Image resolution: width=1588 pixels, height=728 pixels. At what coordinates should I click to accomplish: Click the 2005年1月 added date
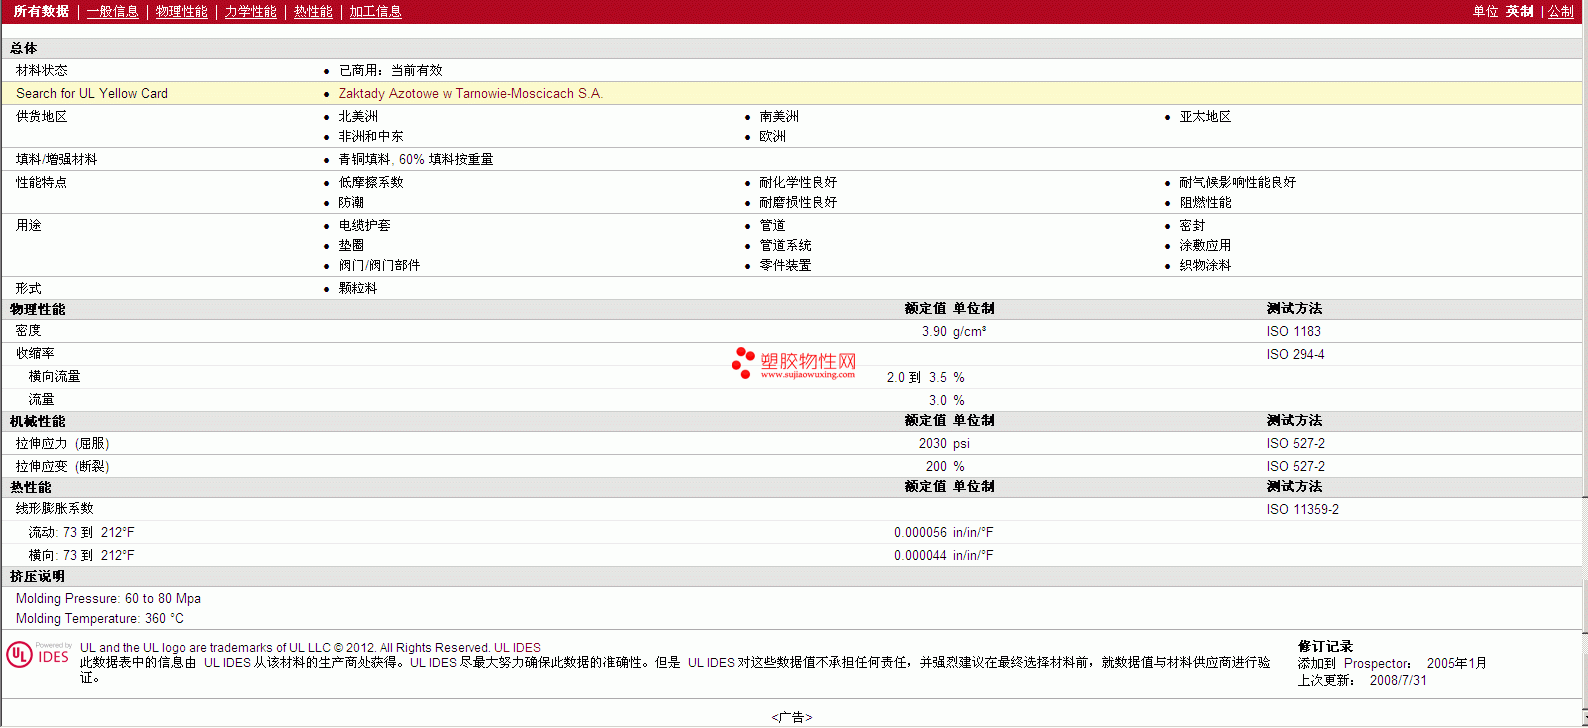(x=1456, y=663)
